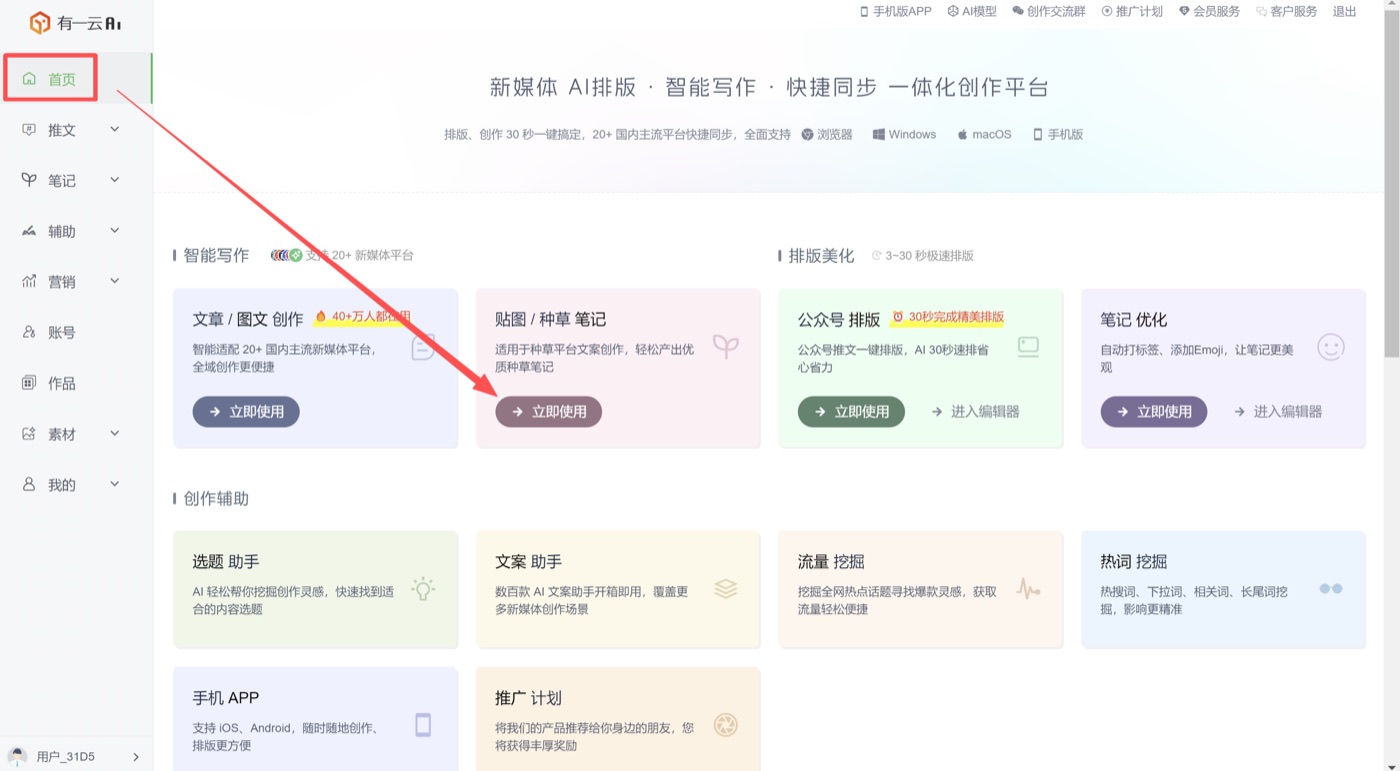Click 进入编辑器 under 笔记 优化

click(x=1278, y=411)
